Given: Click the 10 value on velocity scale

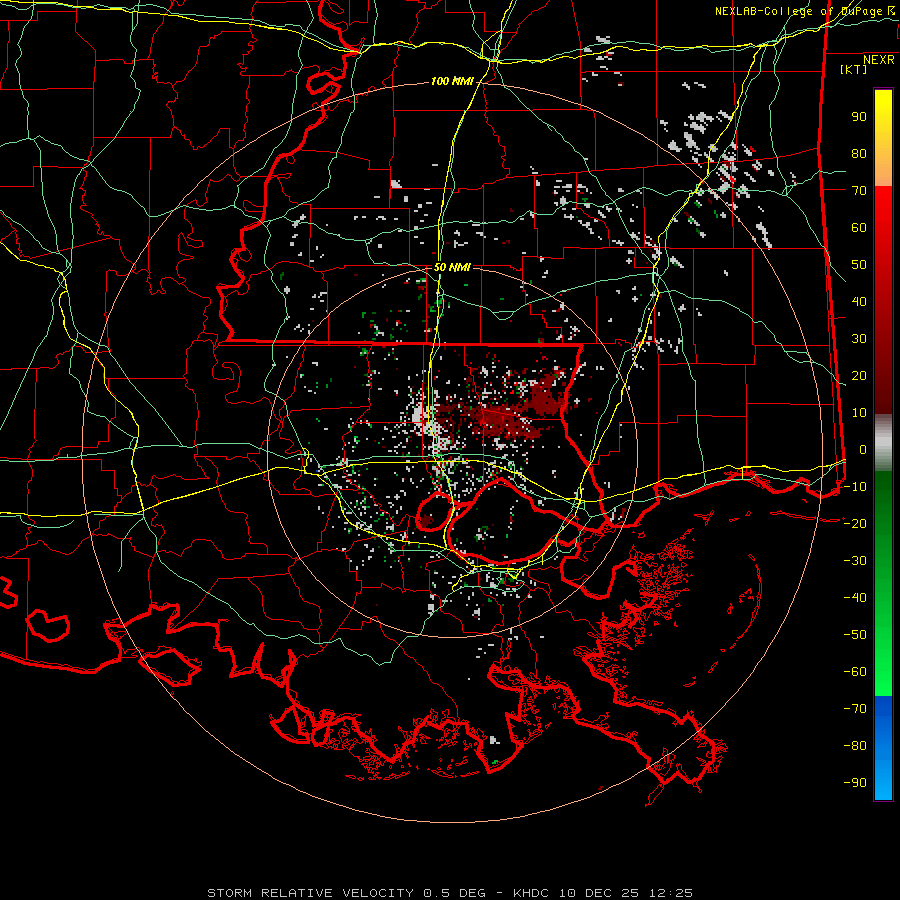Looking at the screenshot, I should click(x=859, y=413).
